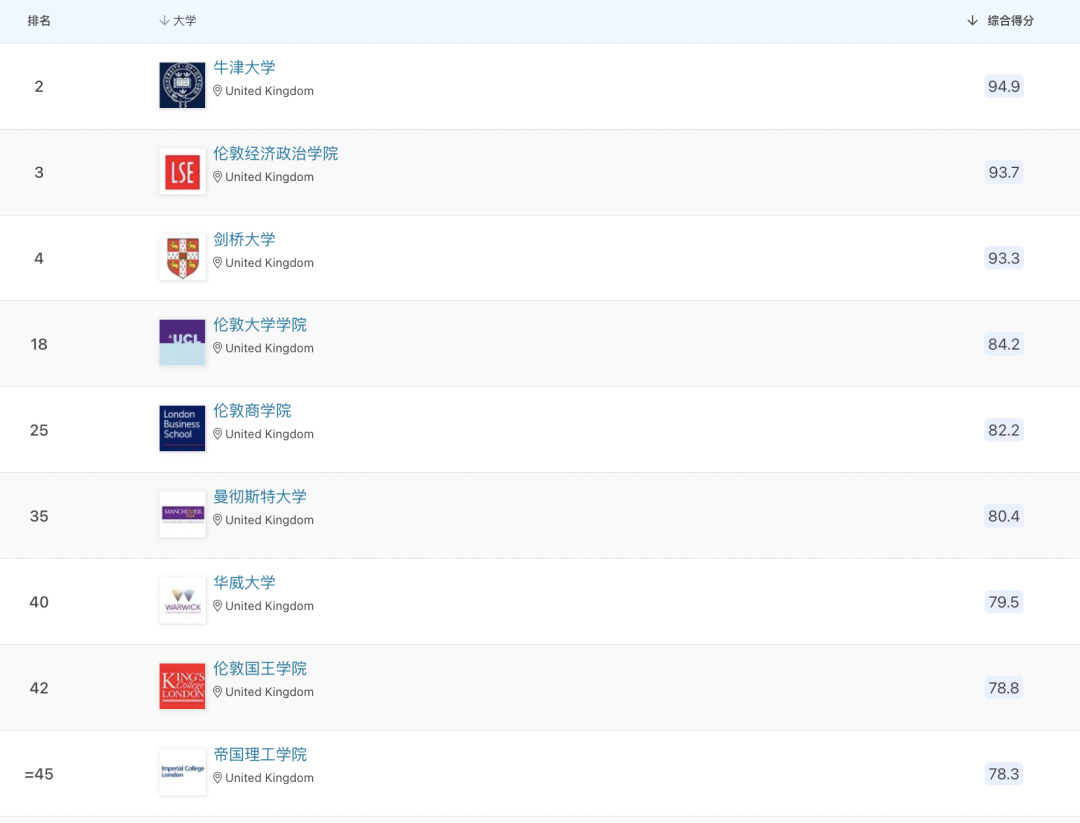The height and width of the screenshot is (823, 1080).
Task: Click rank number 3
Action: pos(39,172)
